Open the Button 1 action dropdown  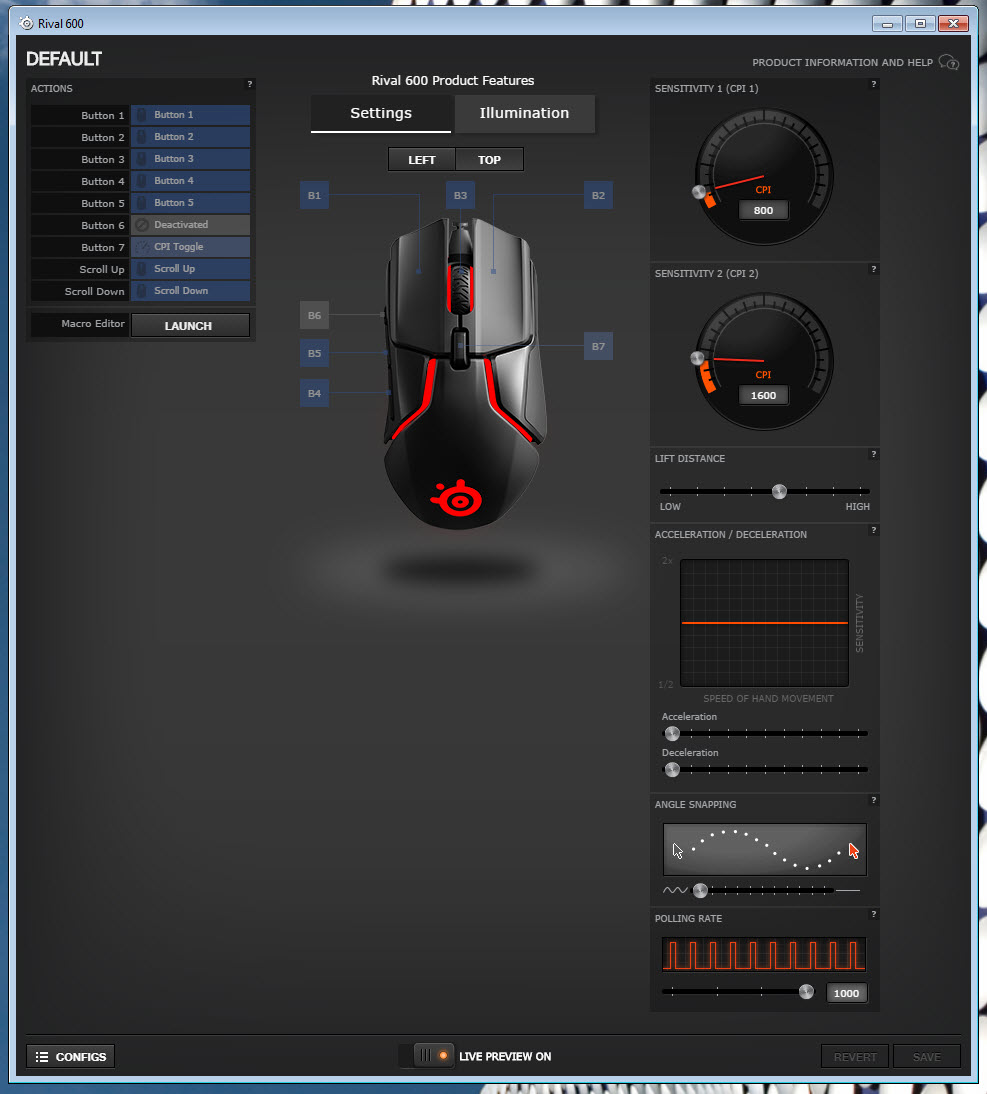(190, 115)
